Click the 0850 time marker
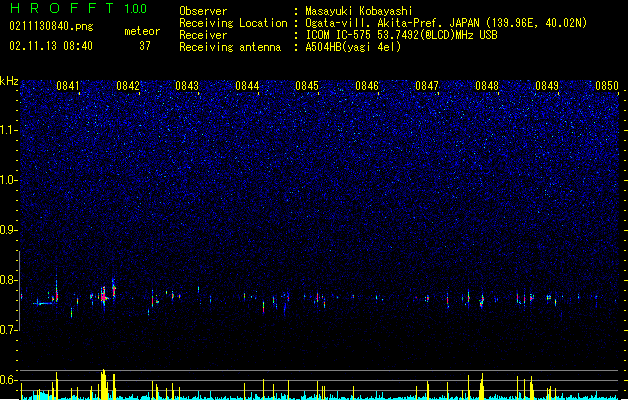The image size is (629, 400). 607,86
